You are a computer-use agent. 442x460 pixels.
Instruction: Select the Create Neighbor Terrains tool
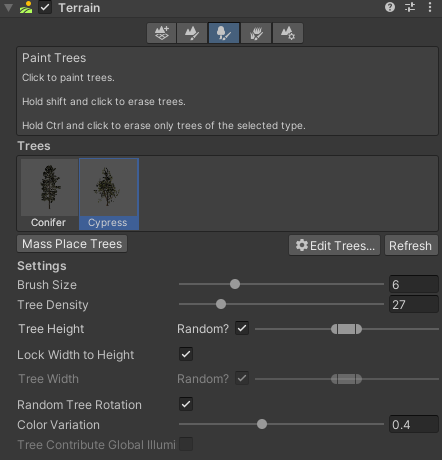pyautogui.click(x=162, y=33)
